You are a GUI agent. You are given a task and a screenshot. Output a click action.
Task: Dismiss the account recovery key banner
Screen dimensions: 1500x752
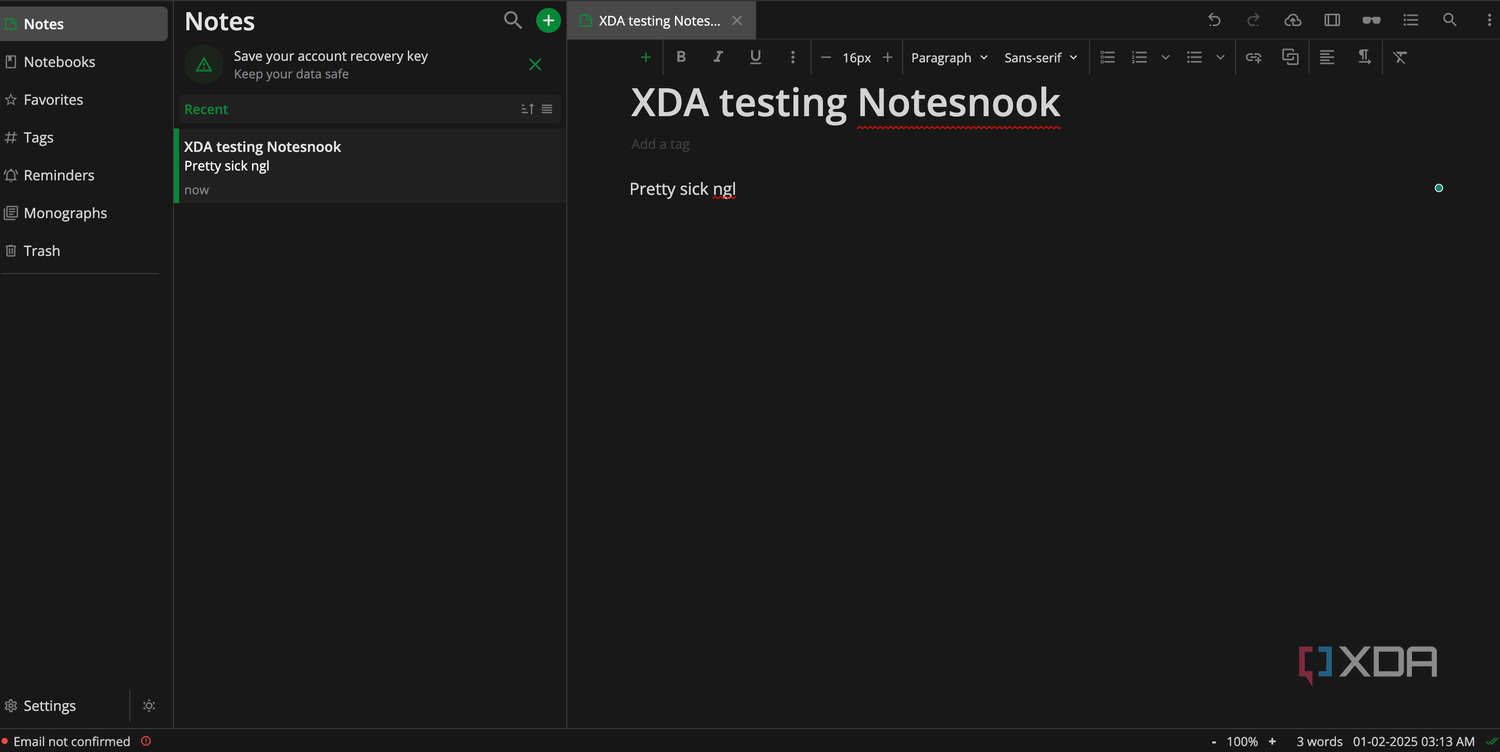pos(535,65)
